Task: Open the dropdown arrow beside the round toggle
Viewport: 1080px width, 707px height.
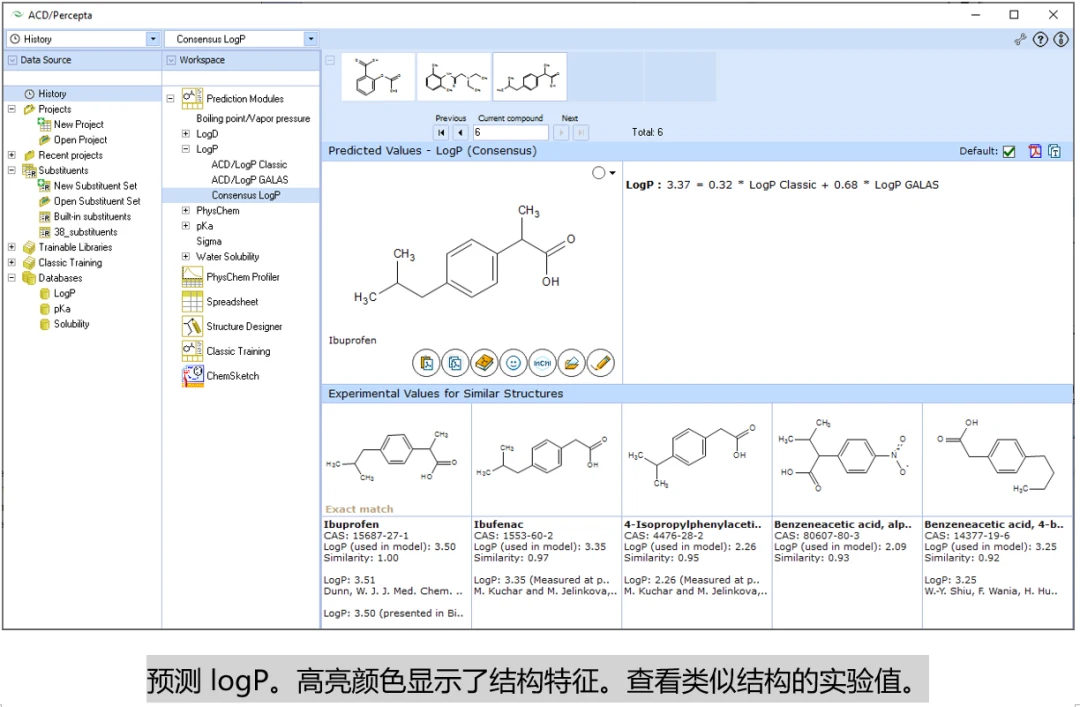Action: point(612,173)
